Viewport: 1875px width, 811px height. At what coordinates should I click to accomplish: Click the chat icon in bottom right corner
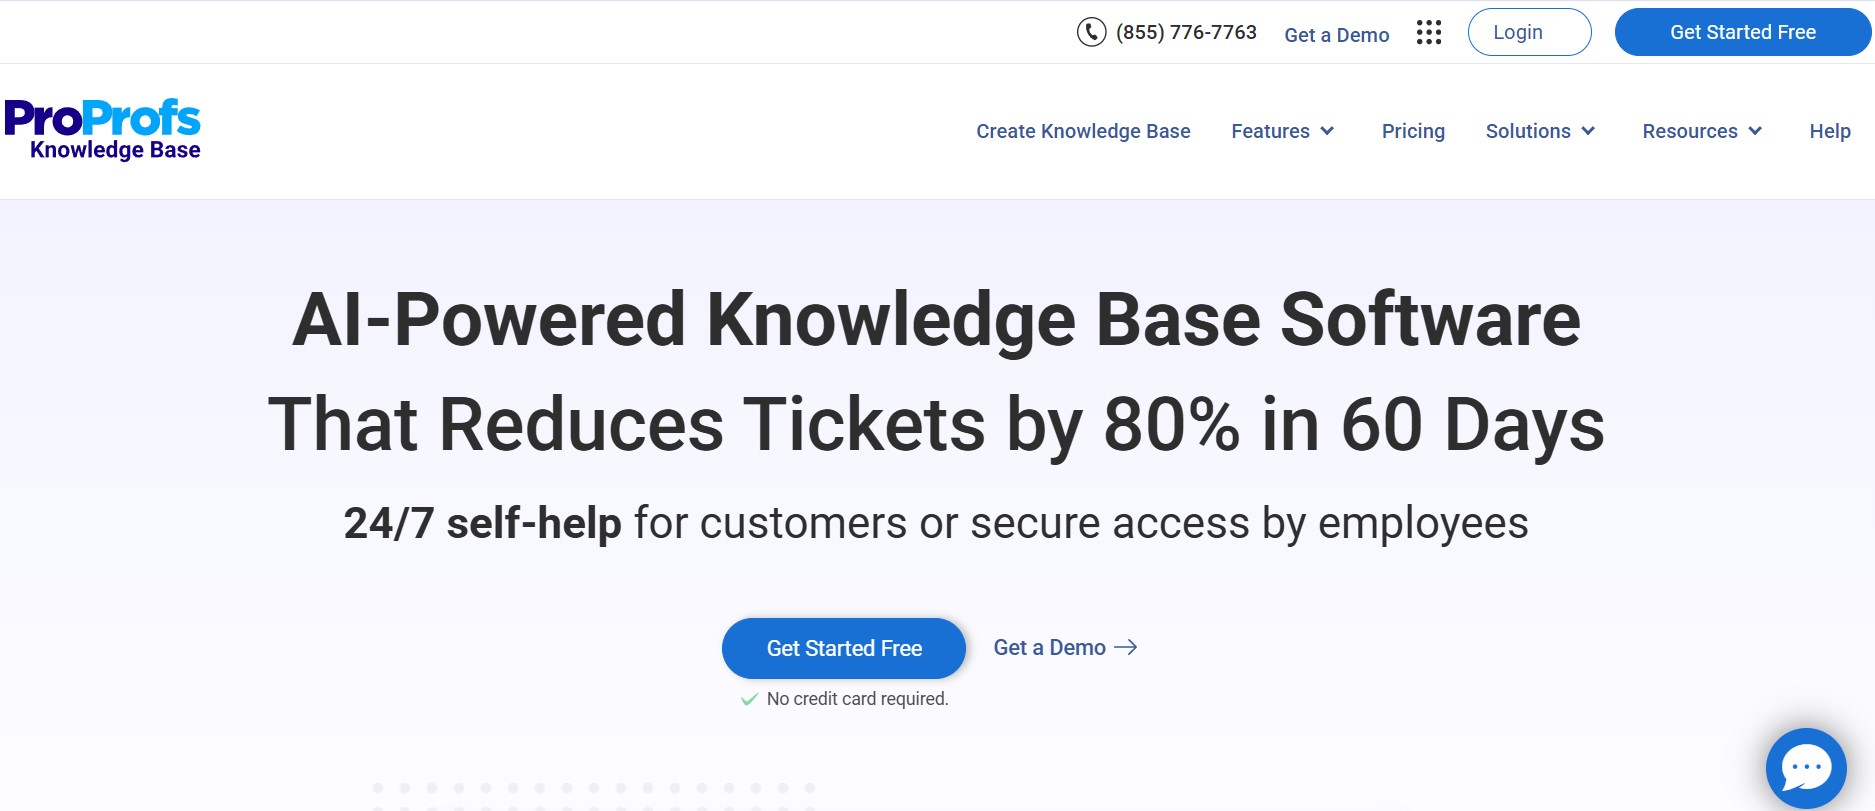click(1806, 766)
